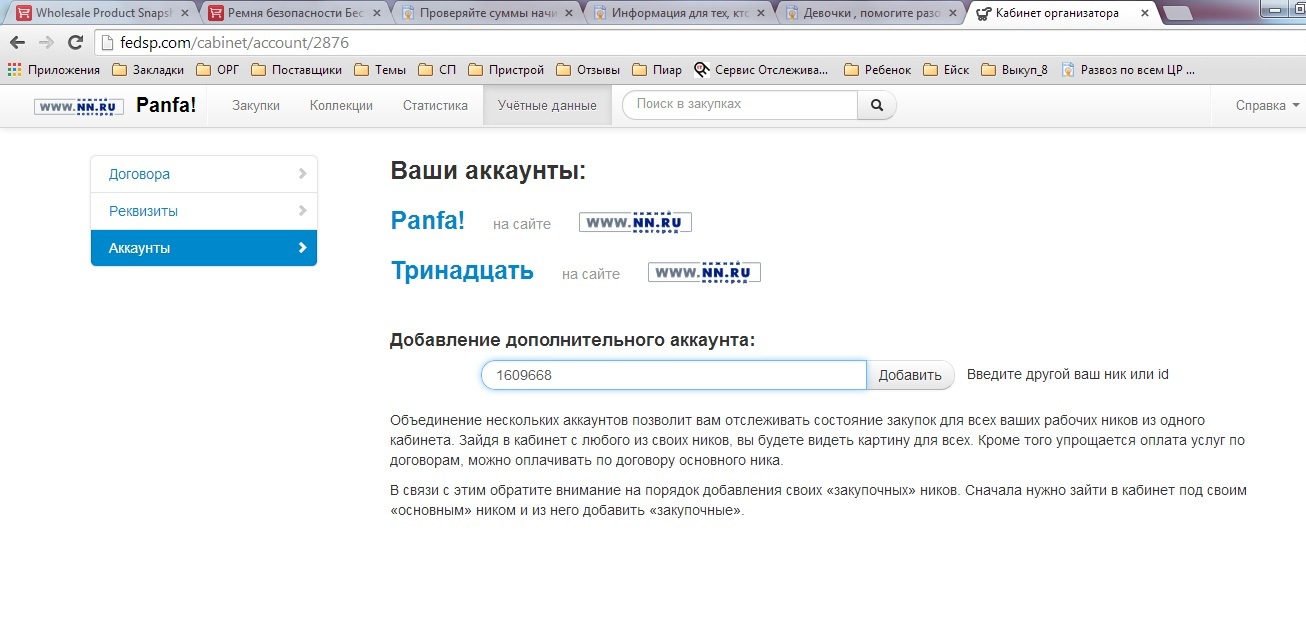The height and width of the screenshot is (618, 1306).
Task: Open Закупки in the navbar
Action: point(256,105)
